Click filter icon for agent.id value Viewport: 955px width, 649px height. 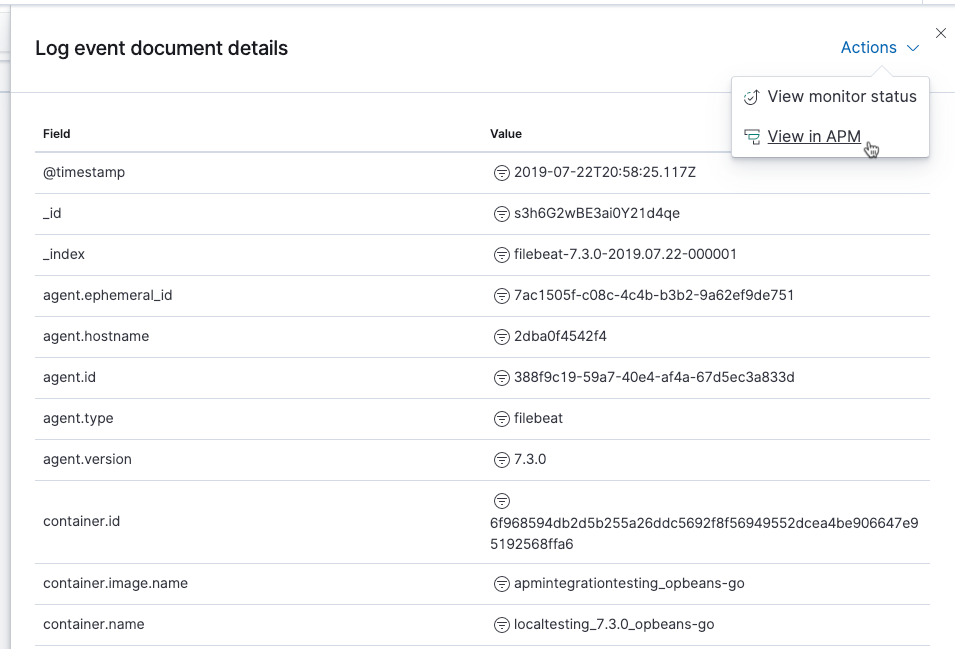(x=501, y=377)
